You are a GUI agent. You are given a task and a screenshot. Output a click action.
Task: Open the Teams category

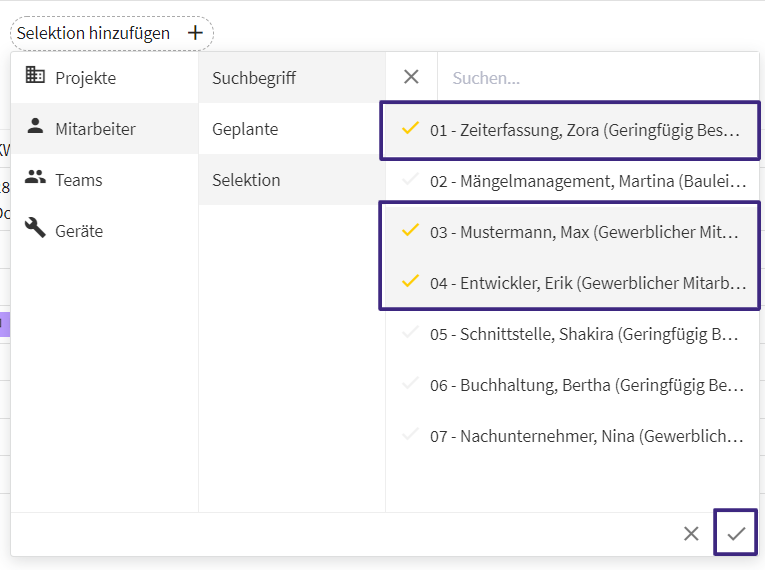tap(104, 180)
